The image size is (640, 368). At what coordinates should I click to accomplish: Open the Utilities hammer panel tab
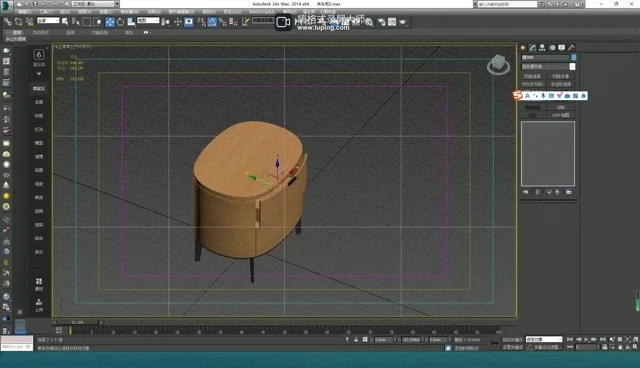[571, 48]
